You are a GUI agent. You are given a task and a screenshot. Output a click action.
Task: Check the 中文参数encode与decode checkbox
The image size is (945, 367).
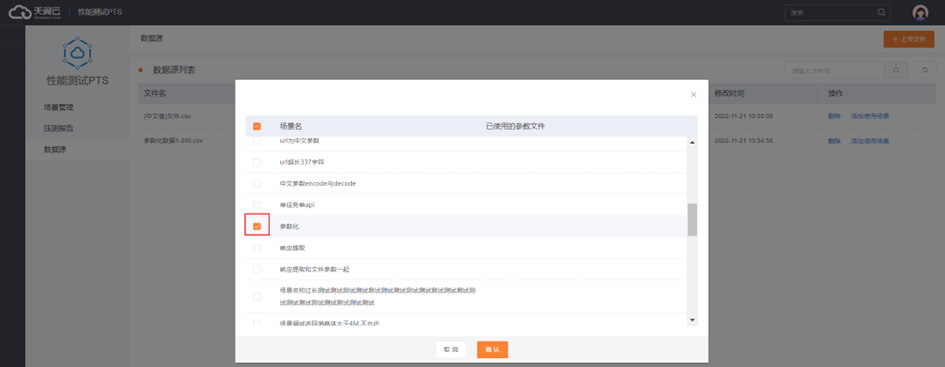click(x=257, y=183)
